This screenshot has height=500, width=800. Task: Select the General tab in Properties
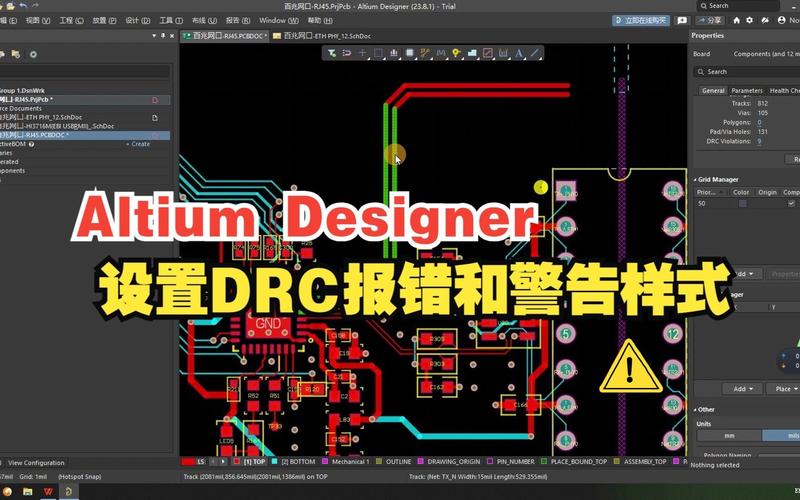coord(713,90)
